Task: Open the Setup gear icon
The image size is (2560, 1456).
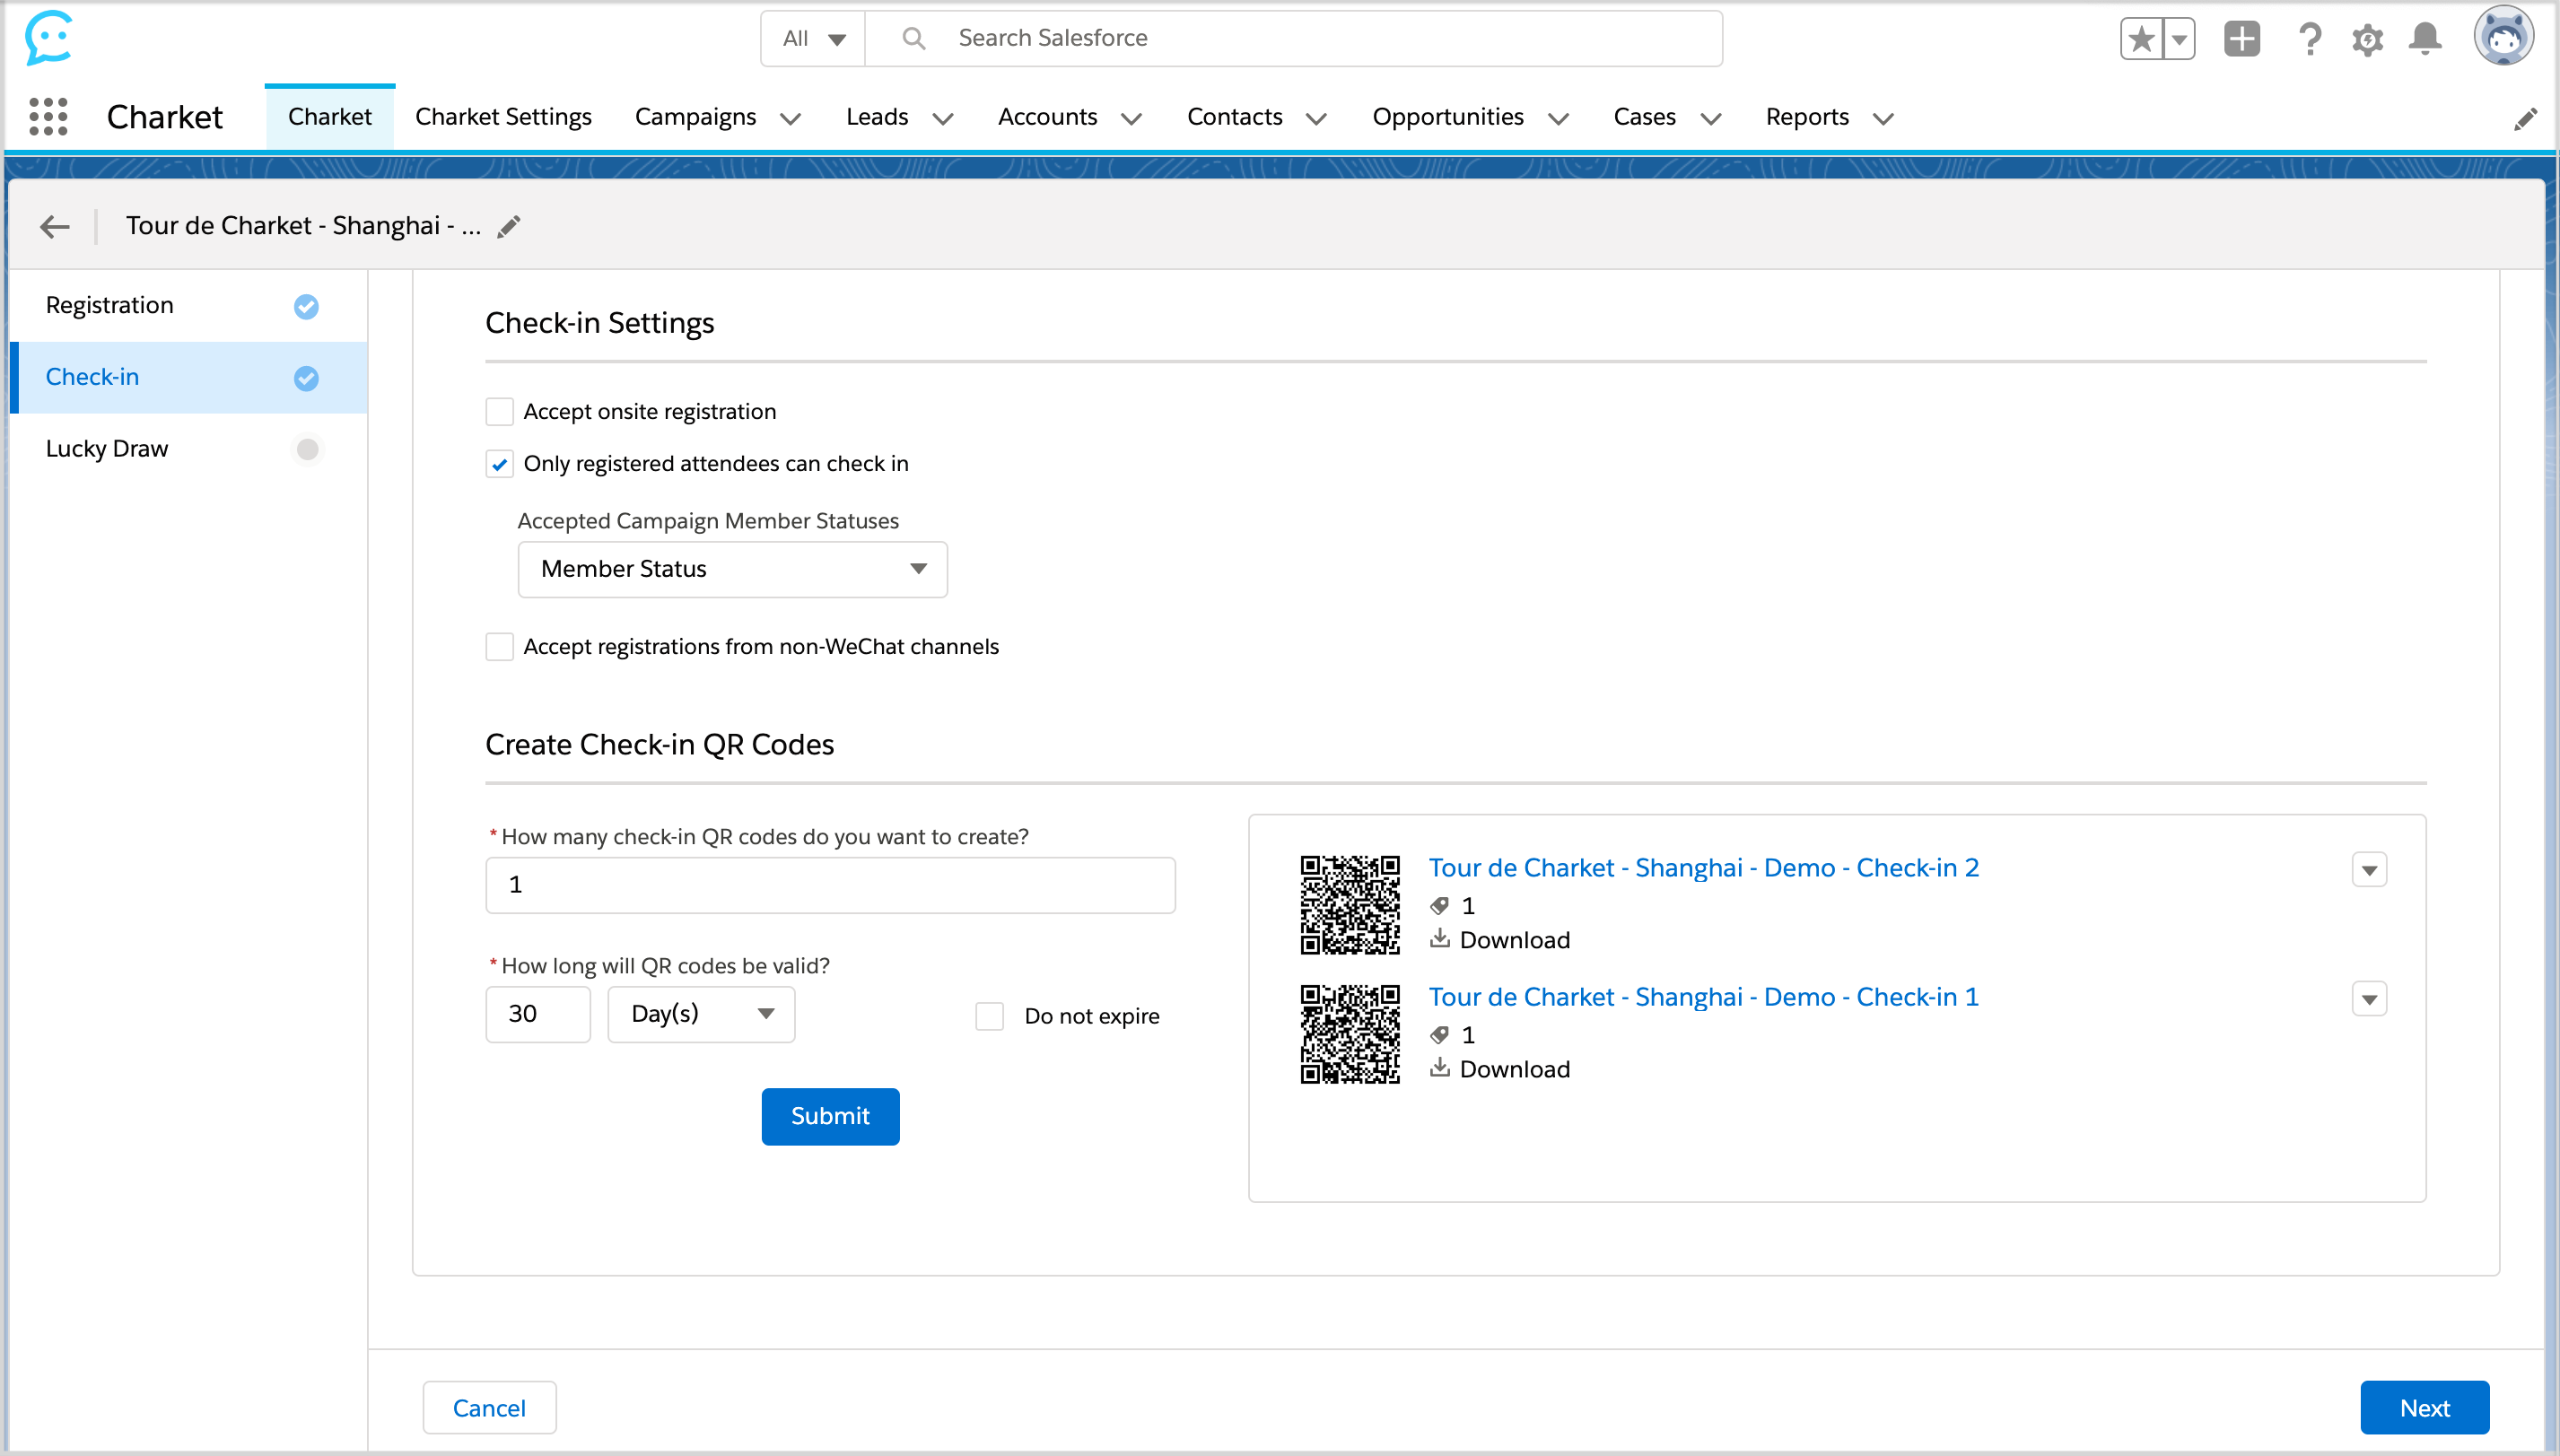Action: coord(2367,40)
